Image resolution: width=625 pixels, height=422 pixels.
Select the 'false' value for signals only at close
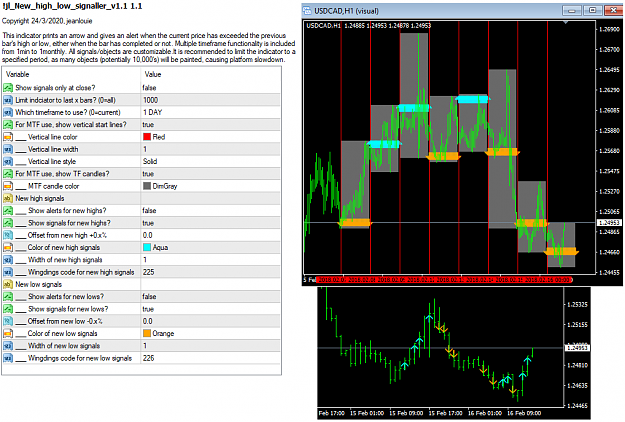(149, 88)
